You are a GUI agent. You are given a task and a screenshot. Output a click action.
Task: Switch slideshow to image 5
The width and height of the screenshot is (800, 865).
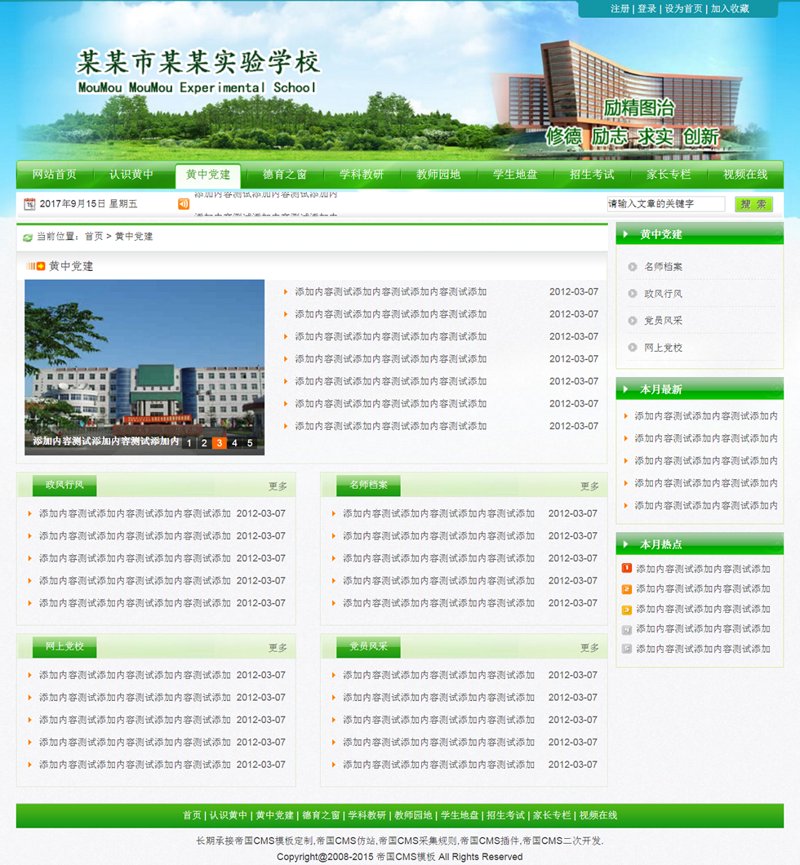coord(250,442)
